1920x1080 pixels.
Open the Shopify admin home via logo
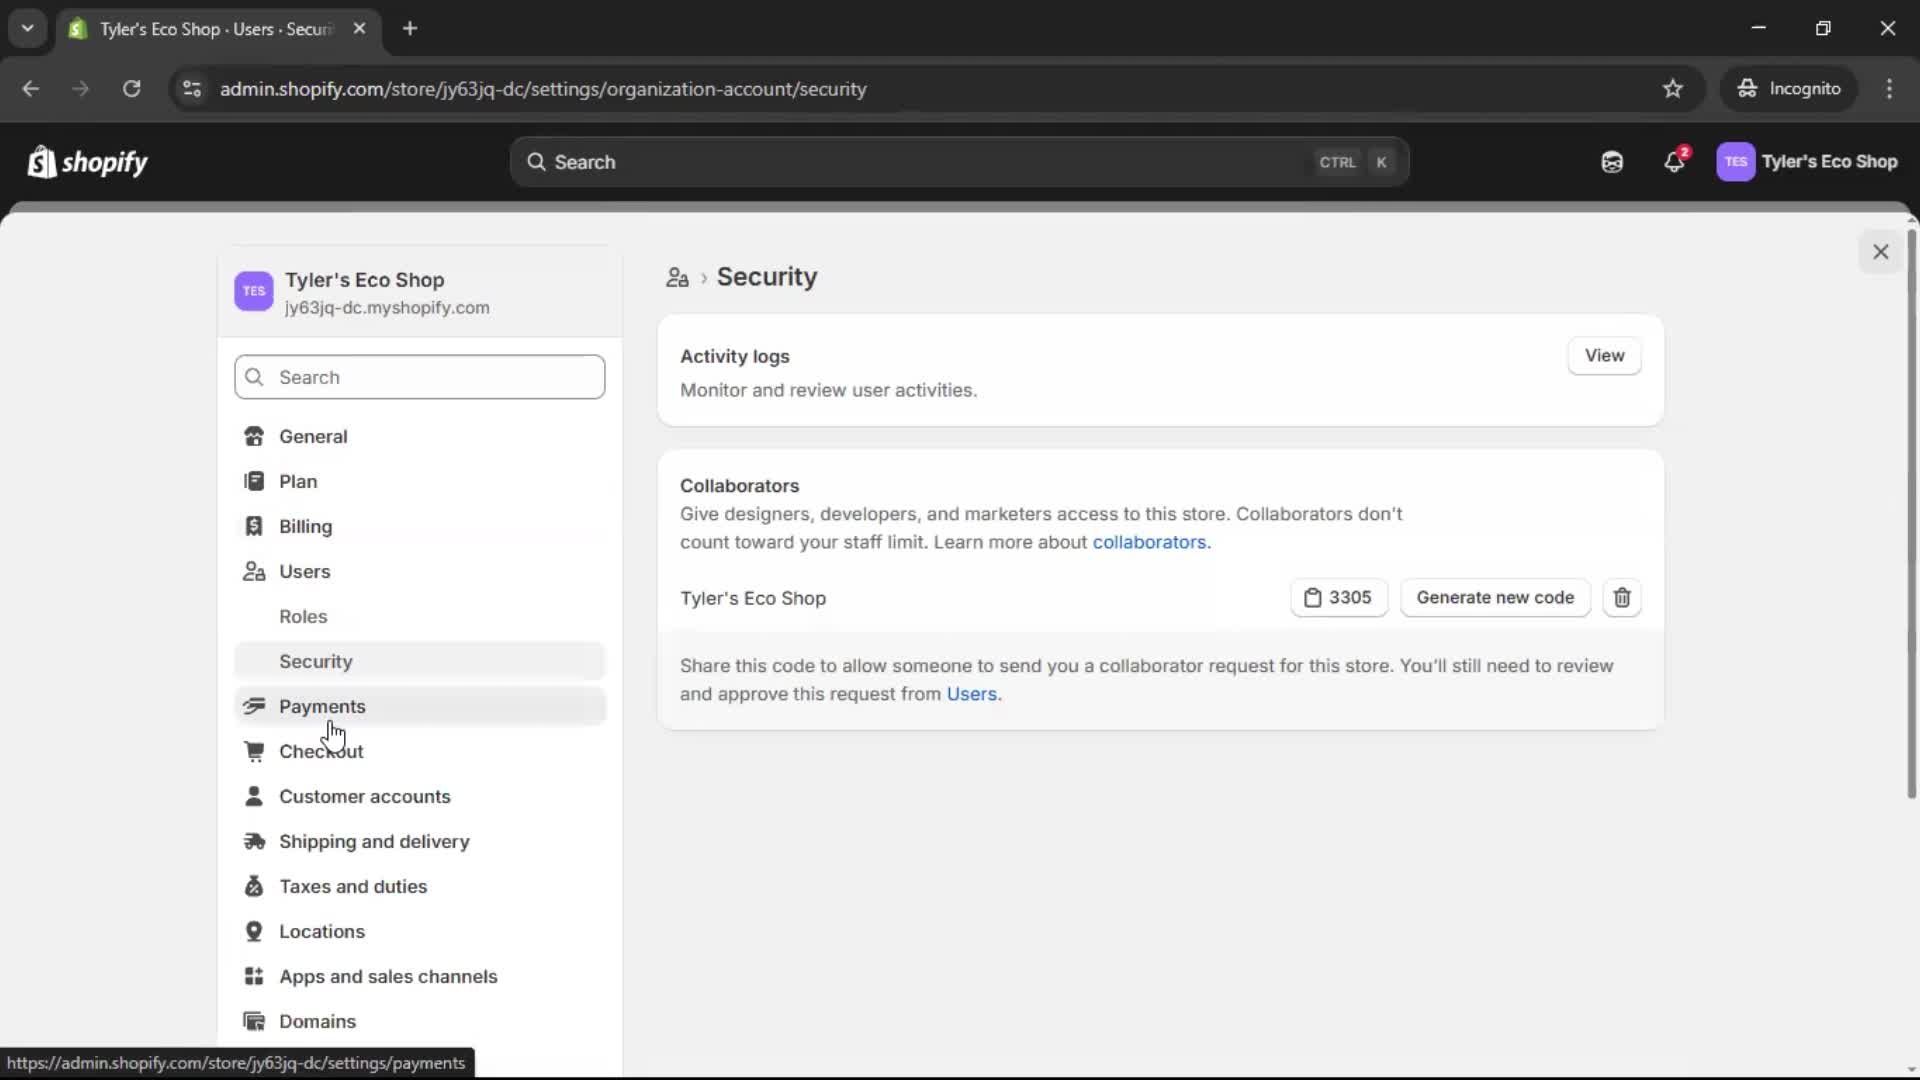88,162
